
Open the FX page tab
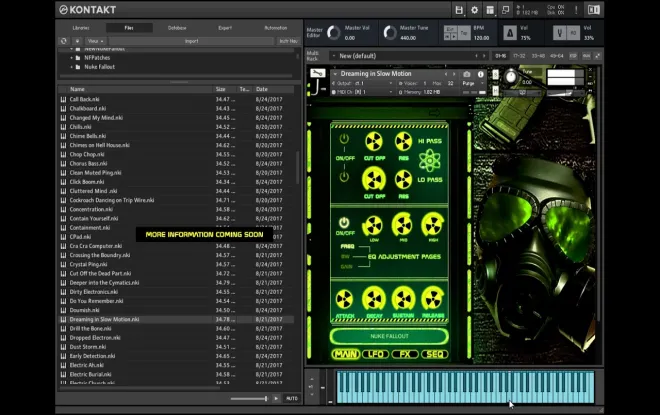[405, 354]
